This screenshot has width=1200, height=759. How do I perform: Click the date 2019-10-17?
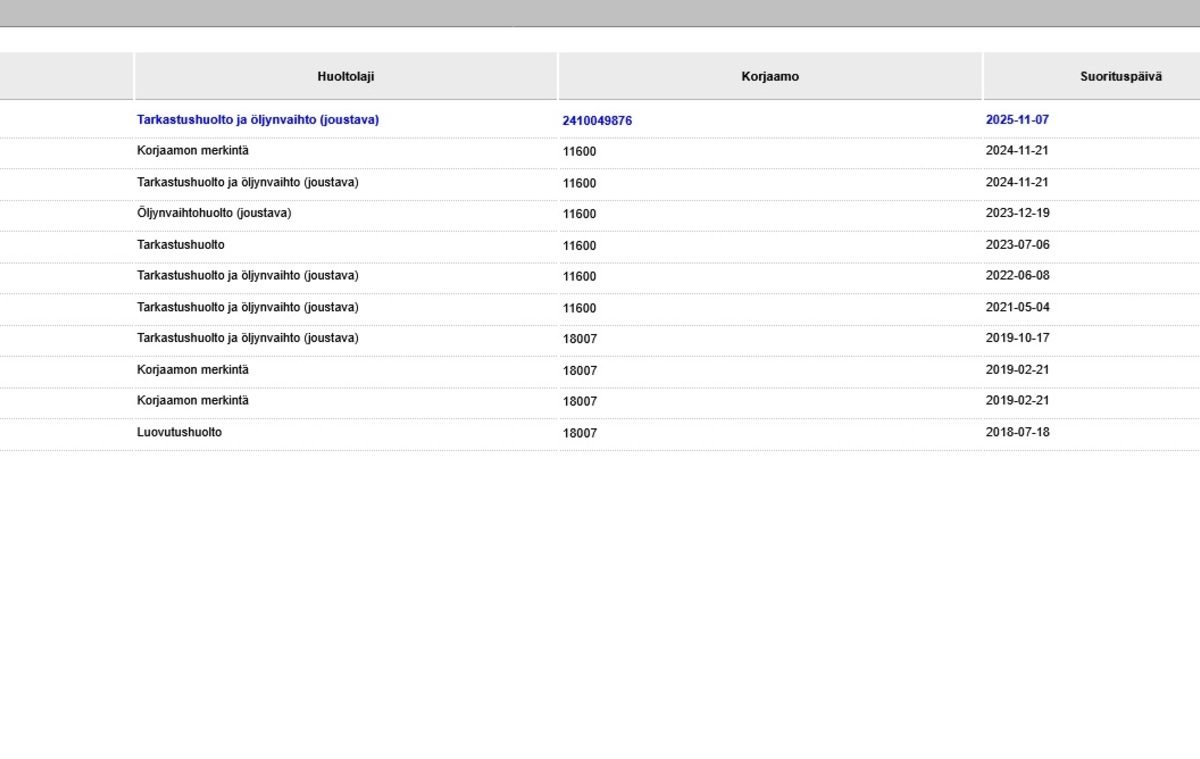[x=1017, y=338]
